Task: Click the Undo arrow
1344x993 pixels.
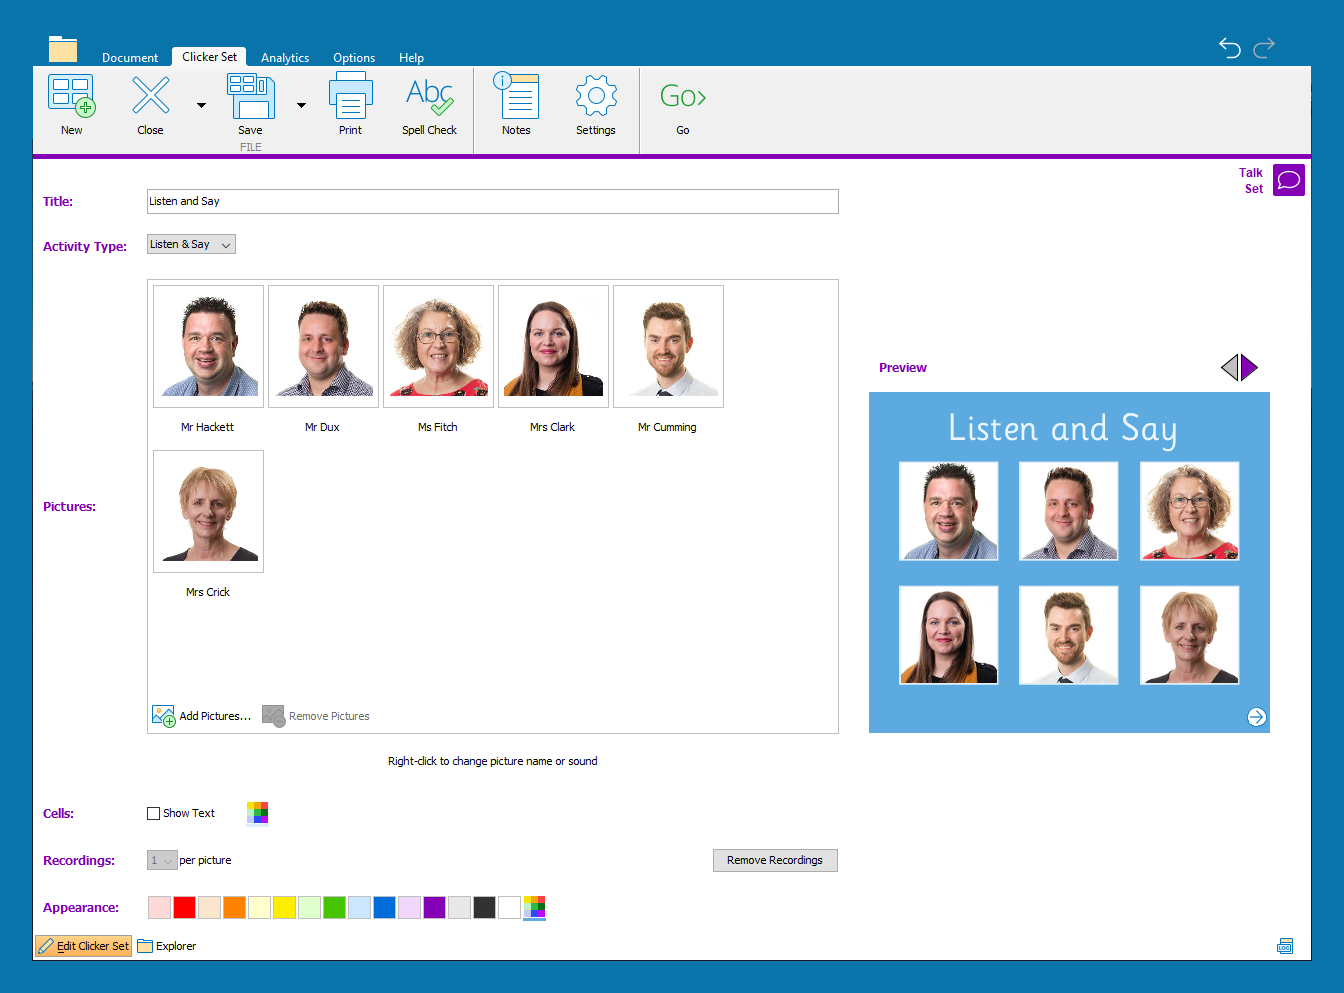Action: pyautogui.click(x=1229, y=48)
